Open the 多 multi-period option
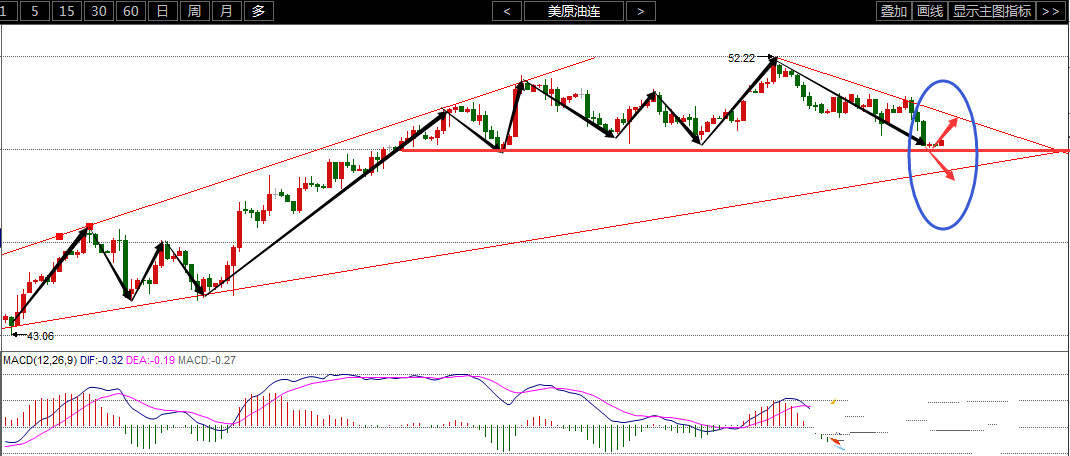Viewport: 1070px width, 456px height. [x=259, y=11]
